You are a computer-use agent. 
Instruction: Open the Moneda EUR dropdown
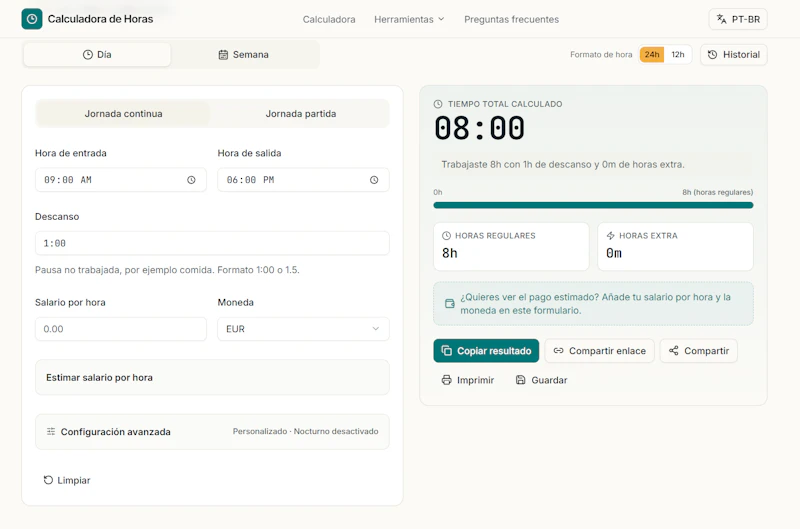(x=303, y=329)
